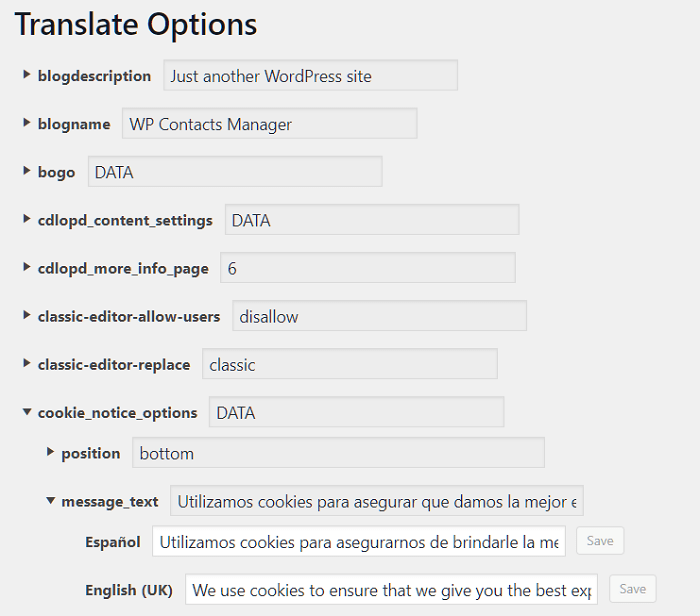Expand classic-editor-replace disclosure arrow
Screen dimensions: 700x616
pos(26,364)
